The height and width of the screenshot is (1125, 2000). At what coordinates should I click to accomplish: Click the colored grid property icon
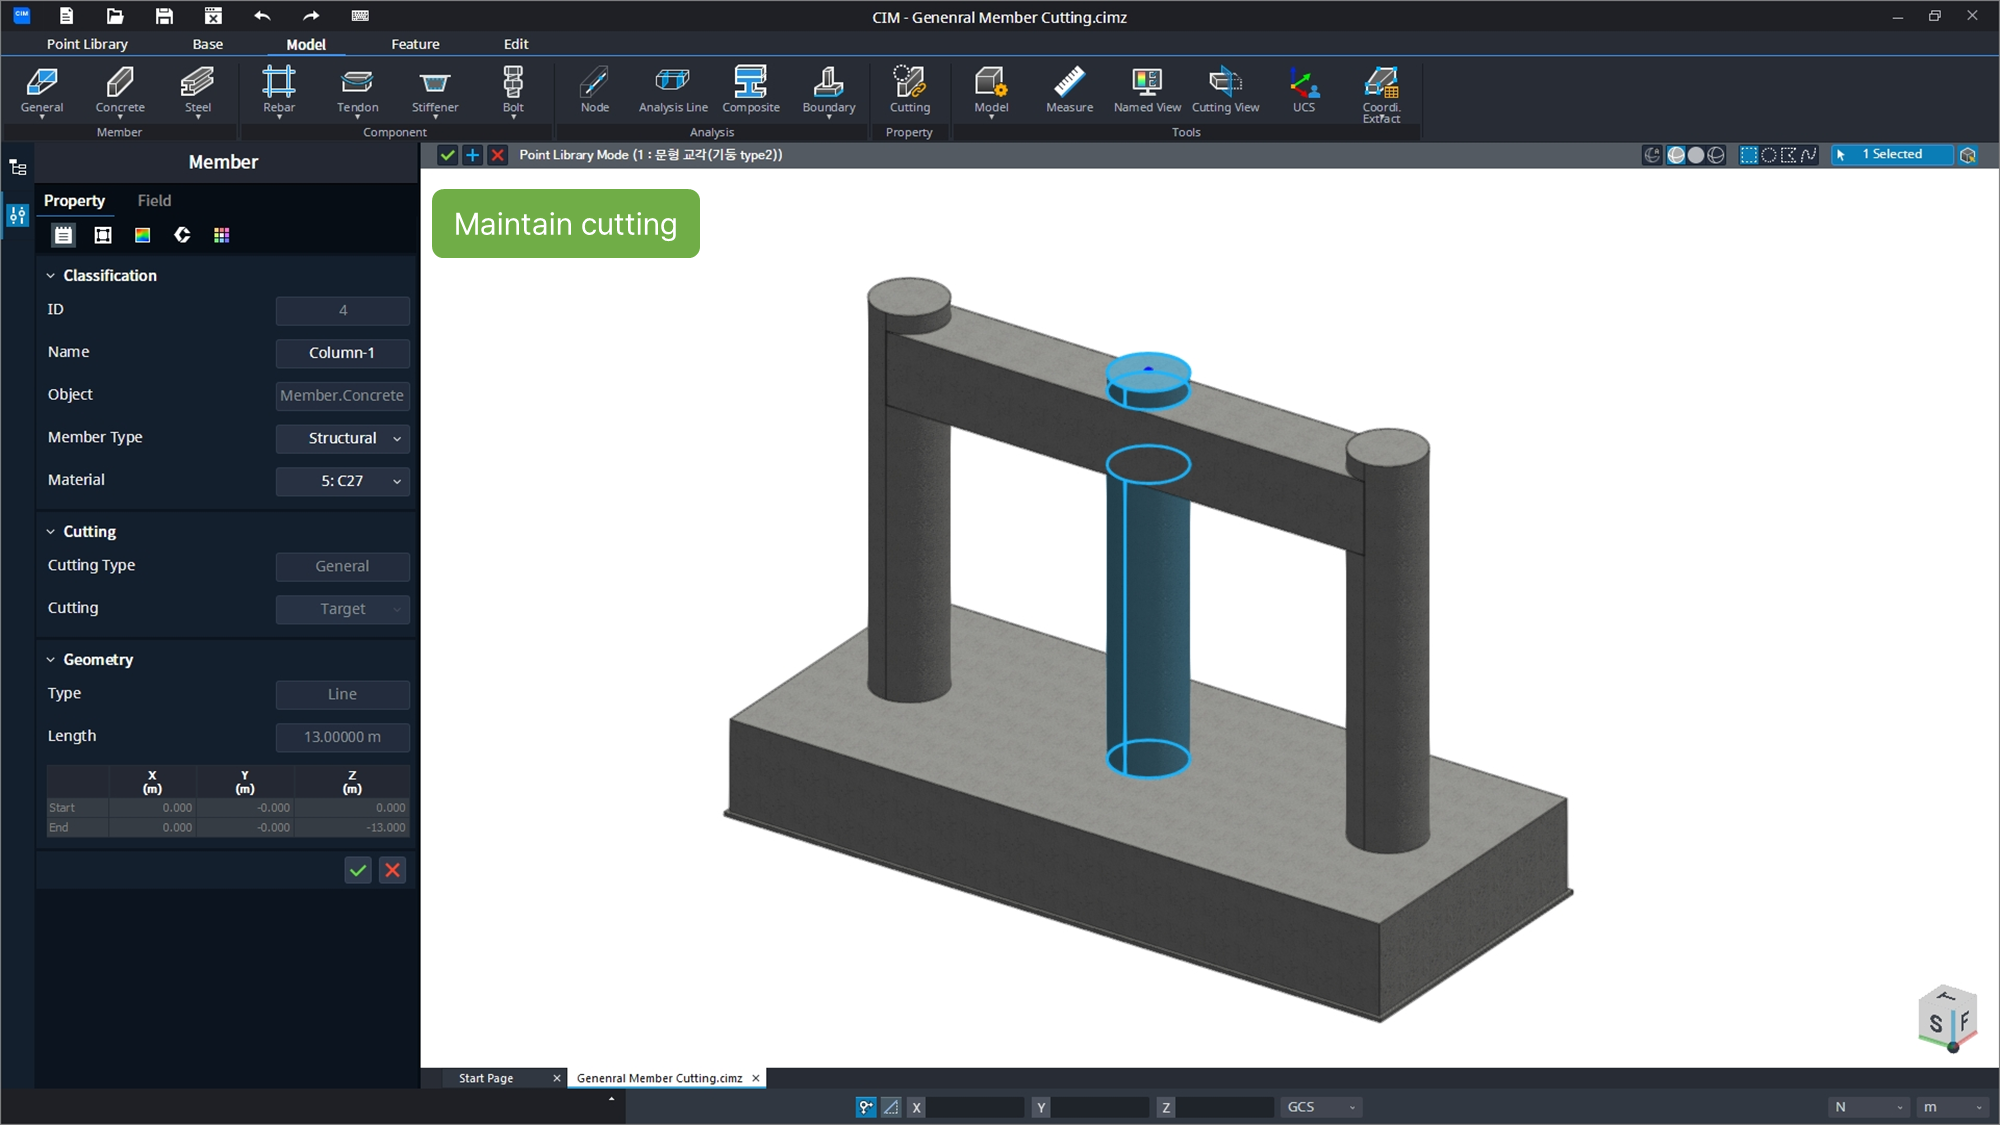[221, 235]
